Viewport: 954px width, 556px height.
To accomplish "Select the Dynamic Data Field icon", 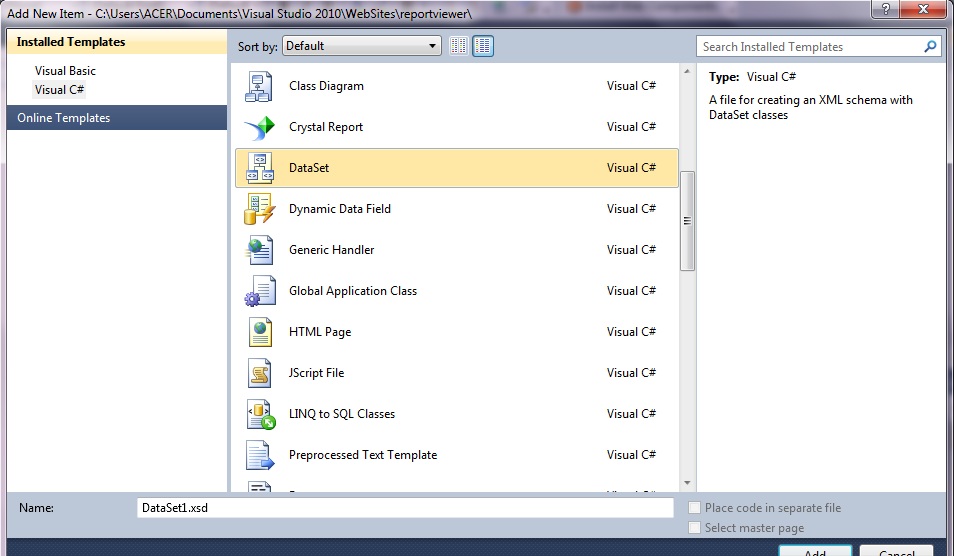I will pyautogui.click(x=260, y=209).
